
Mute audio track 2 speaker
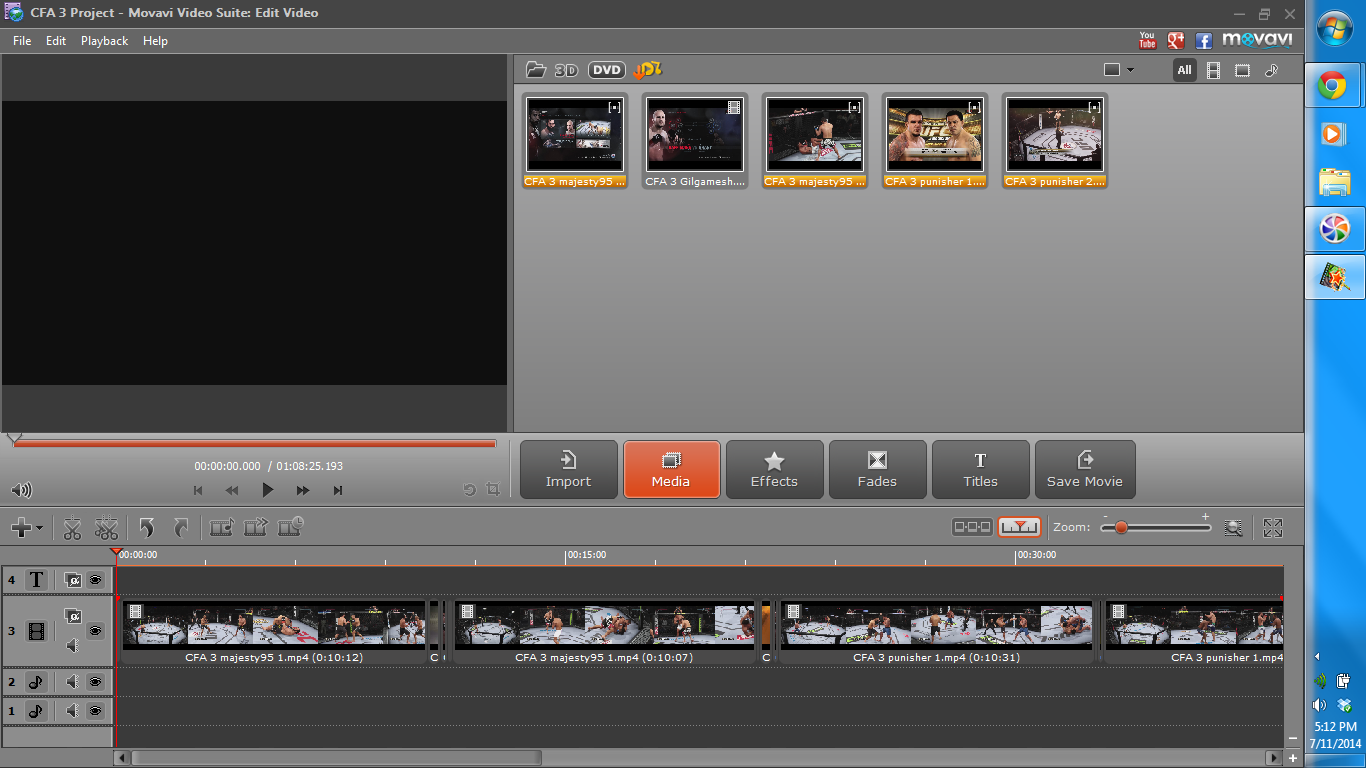click(72, 682)
